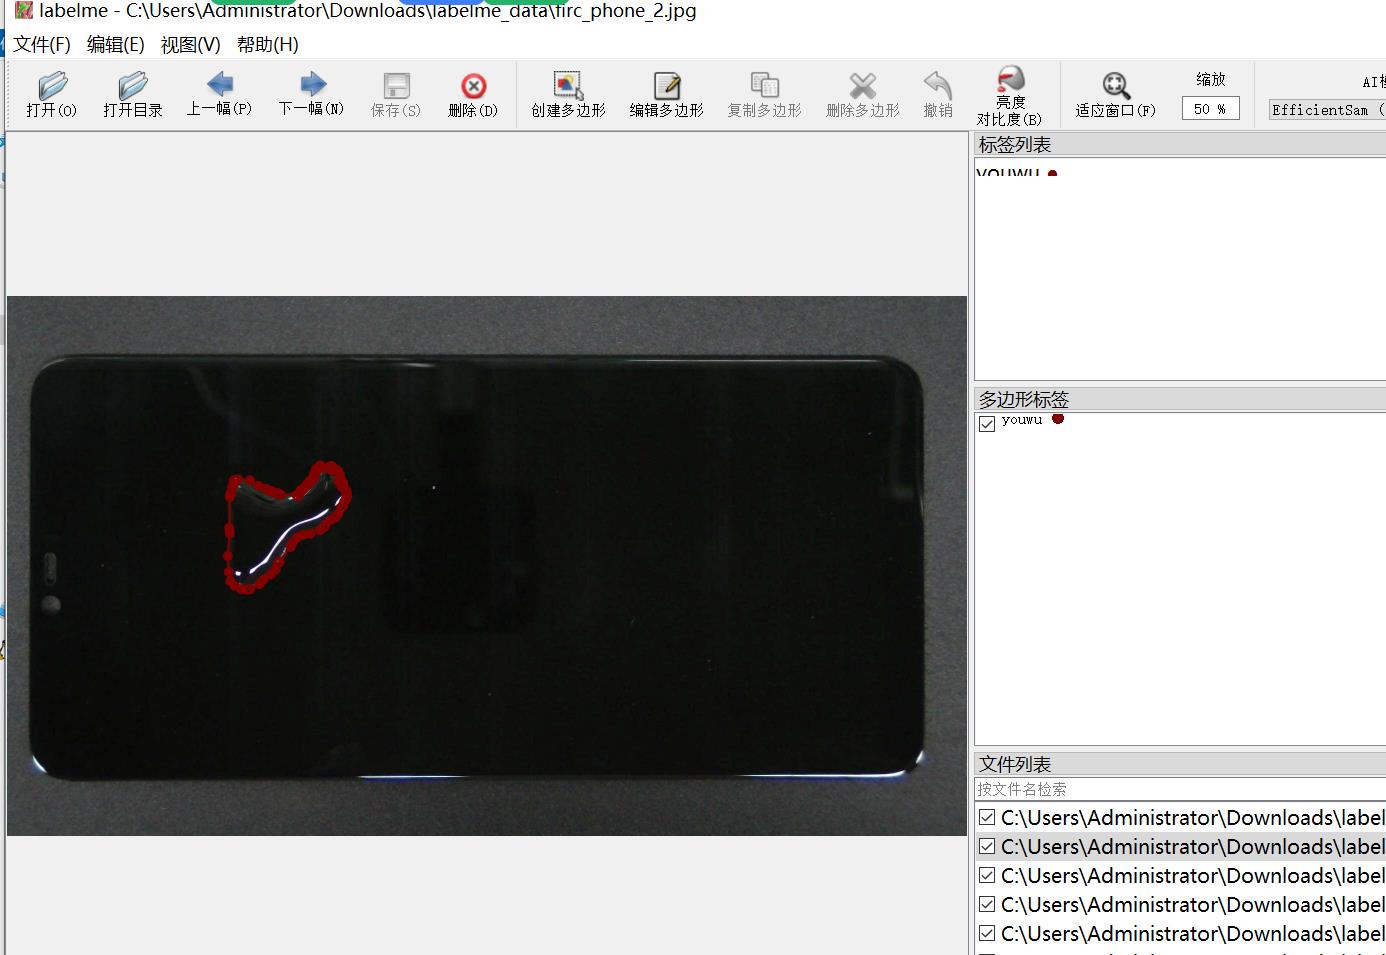1386x955 pixels.
Task: Toggle the youwu polygon label checkbox
Action: [987, 423]
